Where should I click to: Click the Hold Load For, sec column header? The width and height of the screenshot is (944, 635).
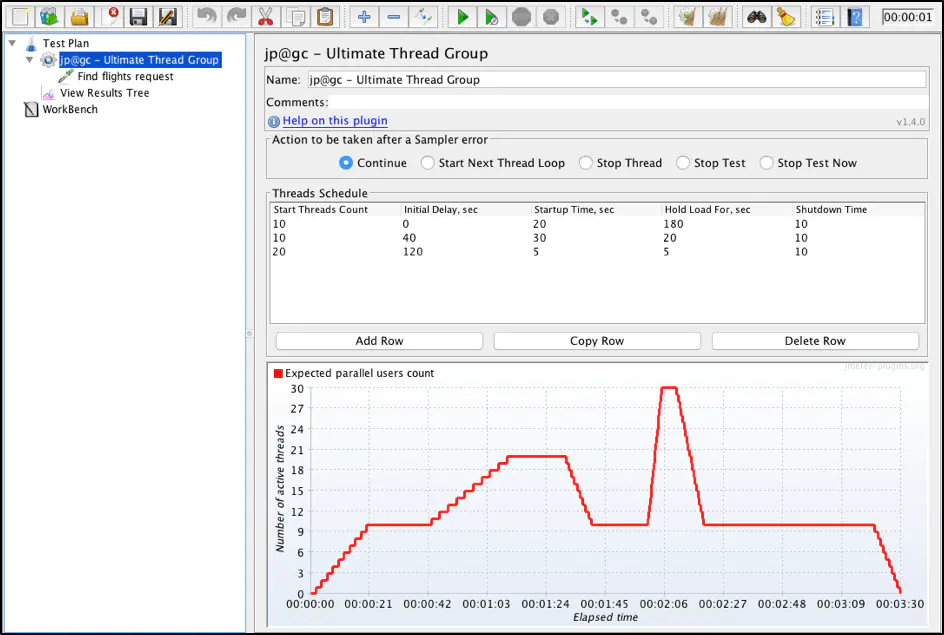tap(727, 209)
